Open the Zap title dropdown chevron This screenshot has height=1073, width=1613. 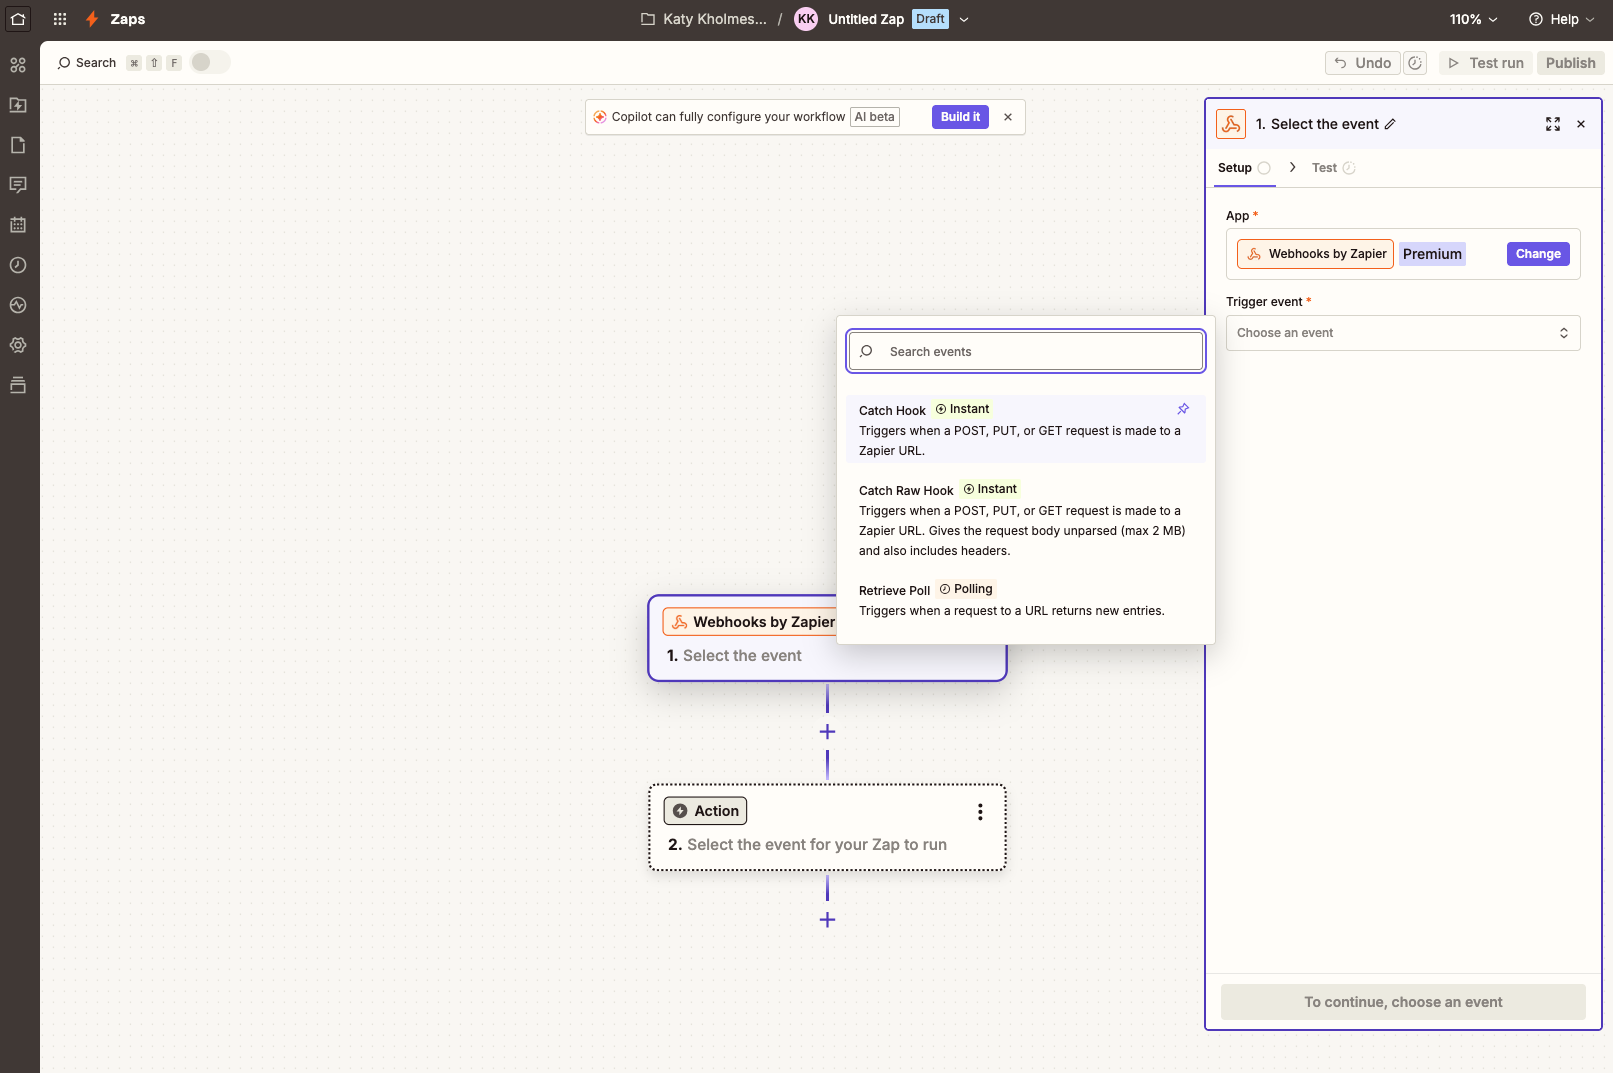(964, 19)
